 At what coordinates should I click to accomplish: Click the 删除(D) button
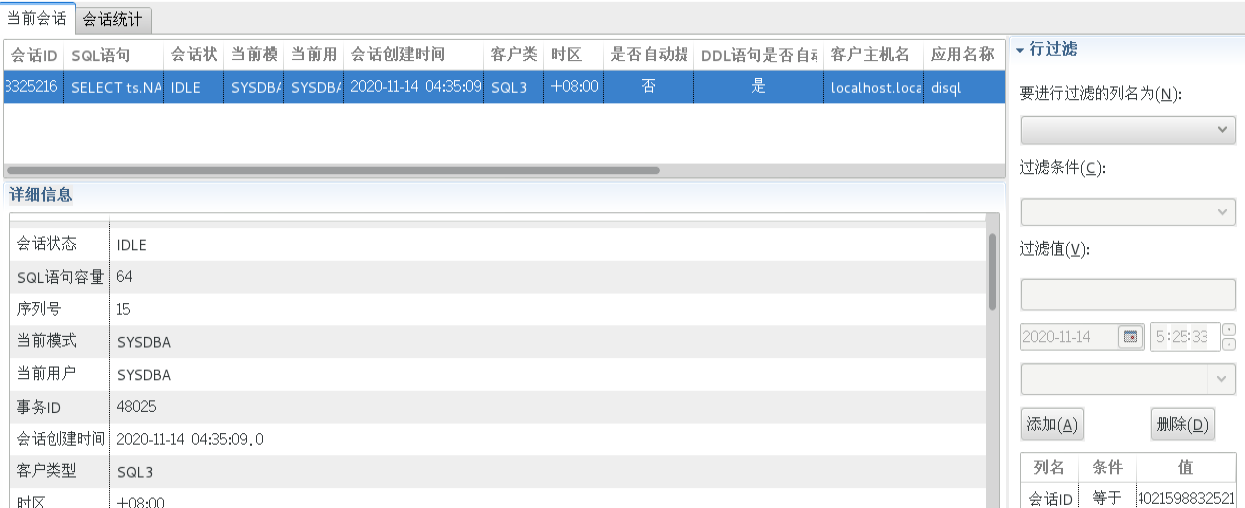pos(1183,424)
